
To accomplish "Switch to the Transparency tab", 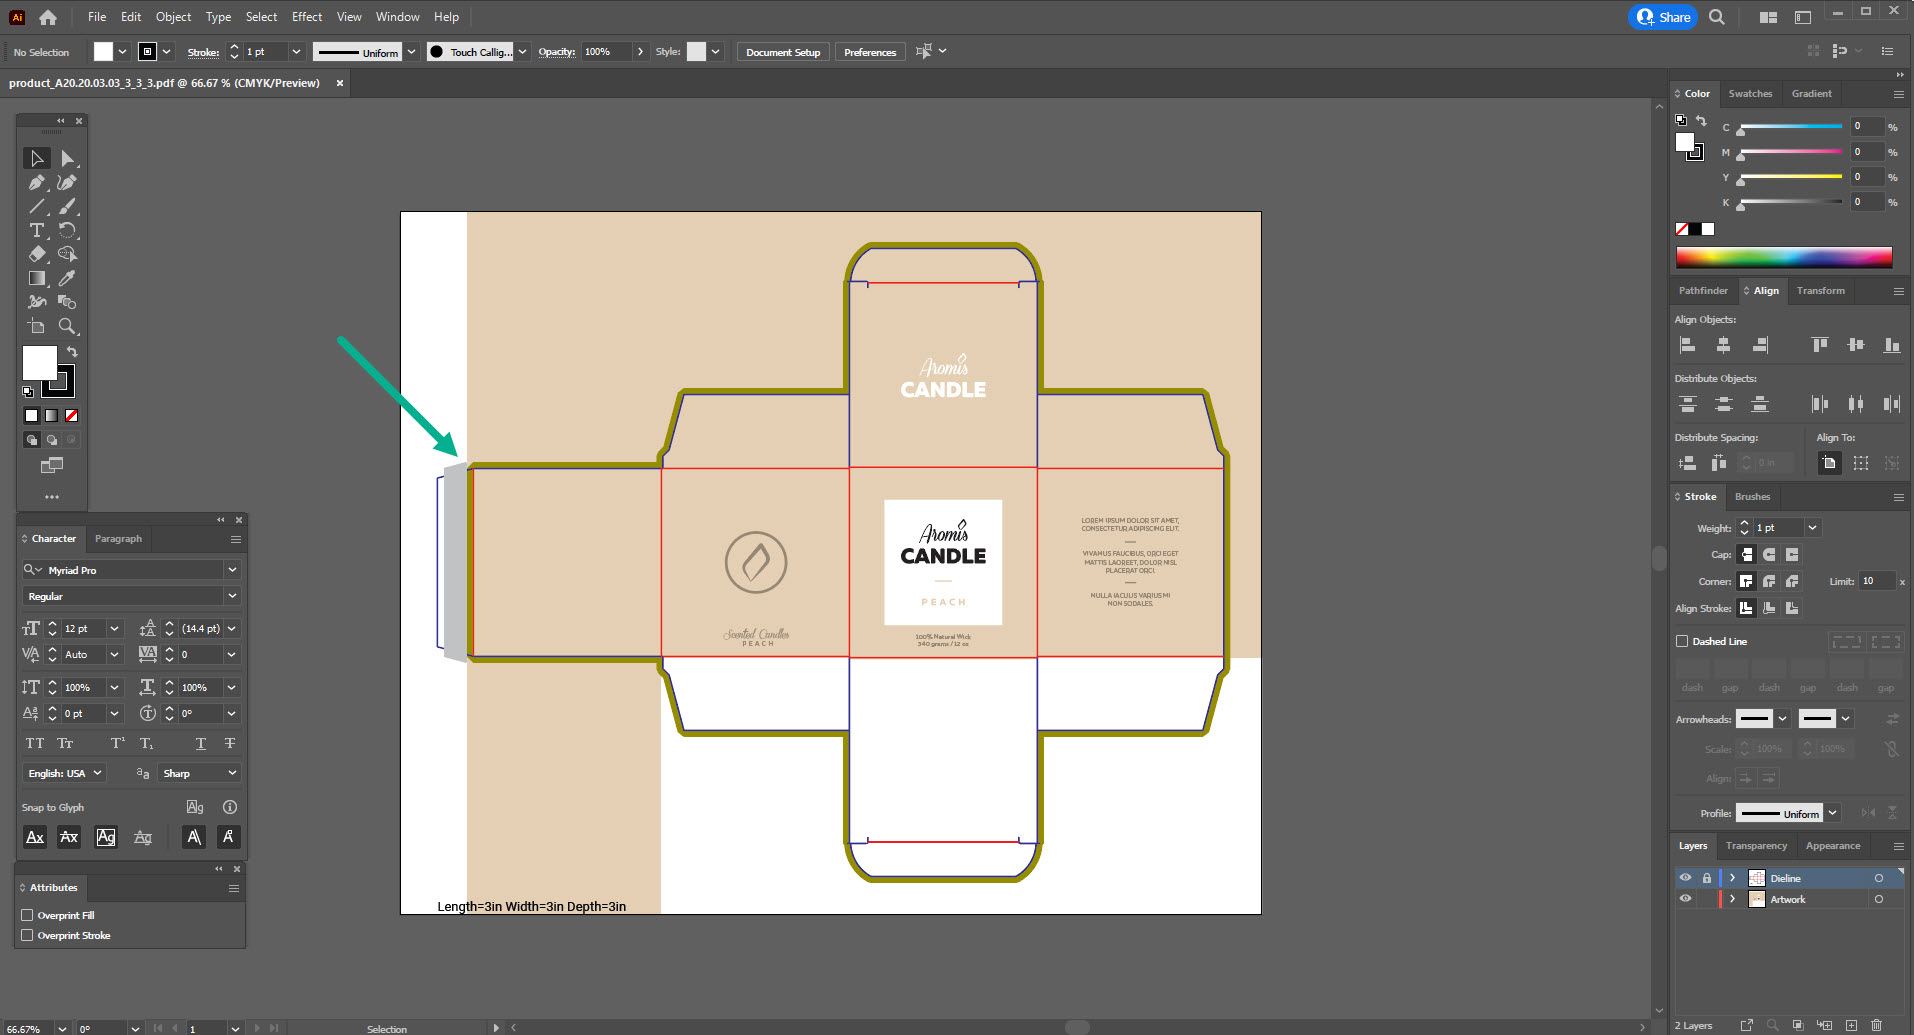I will (x=1755, y=845).
